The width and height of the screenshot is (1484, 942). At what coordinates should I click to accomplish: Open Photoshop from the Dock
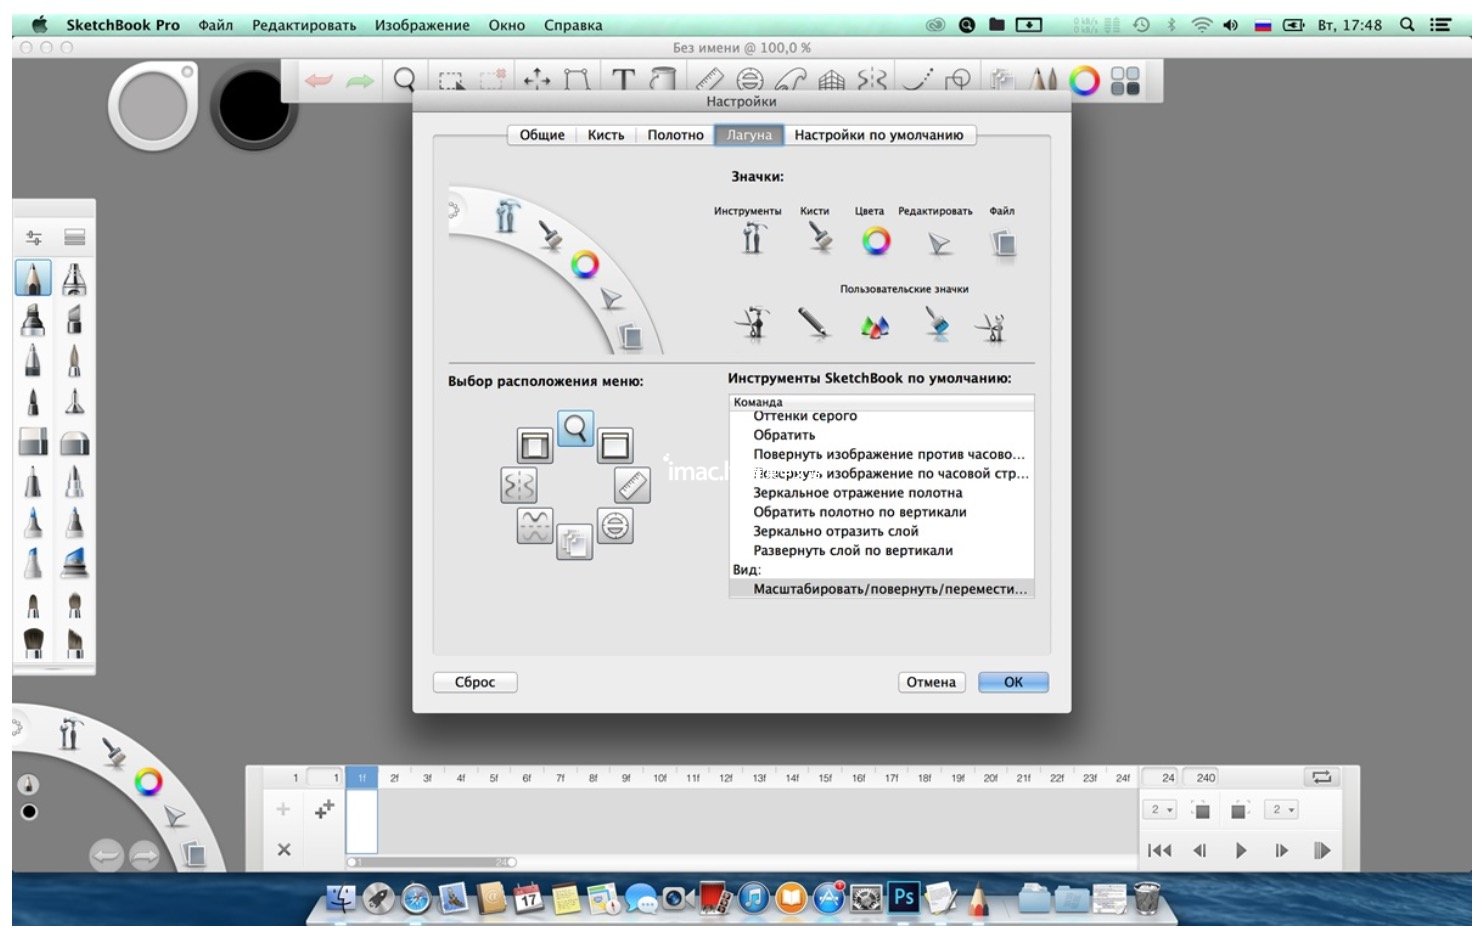[x=903, y=897]
